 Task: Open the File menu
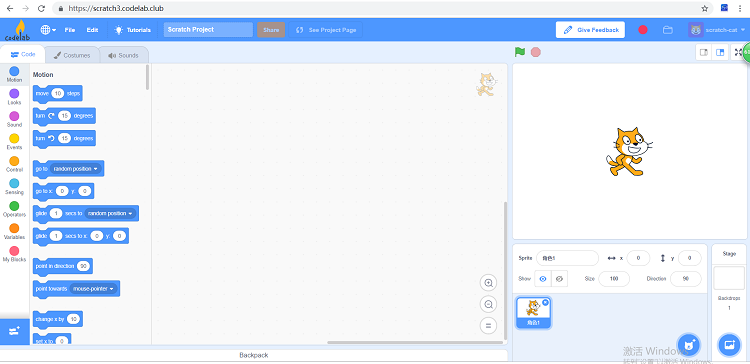(70, 30)
